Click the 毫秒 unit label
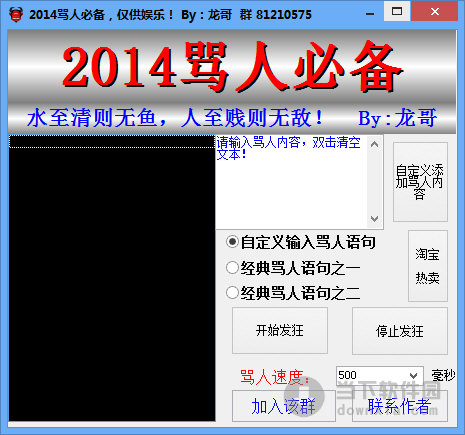 [x=443, y=375]
